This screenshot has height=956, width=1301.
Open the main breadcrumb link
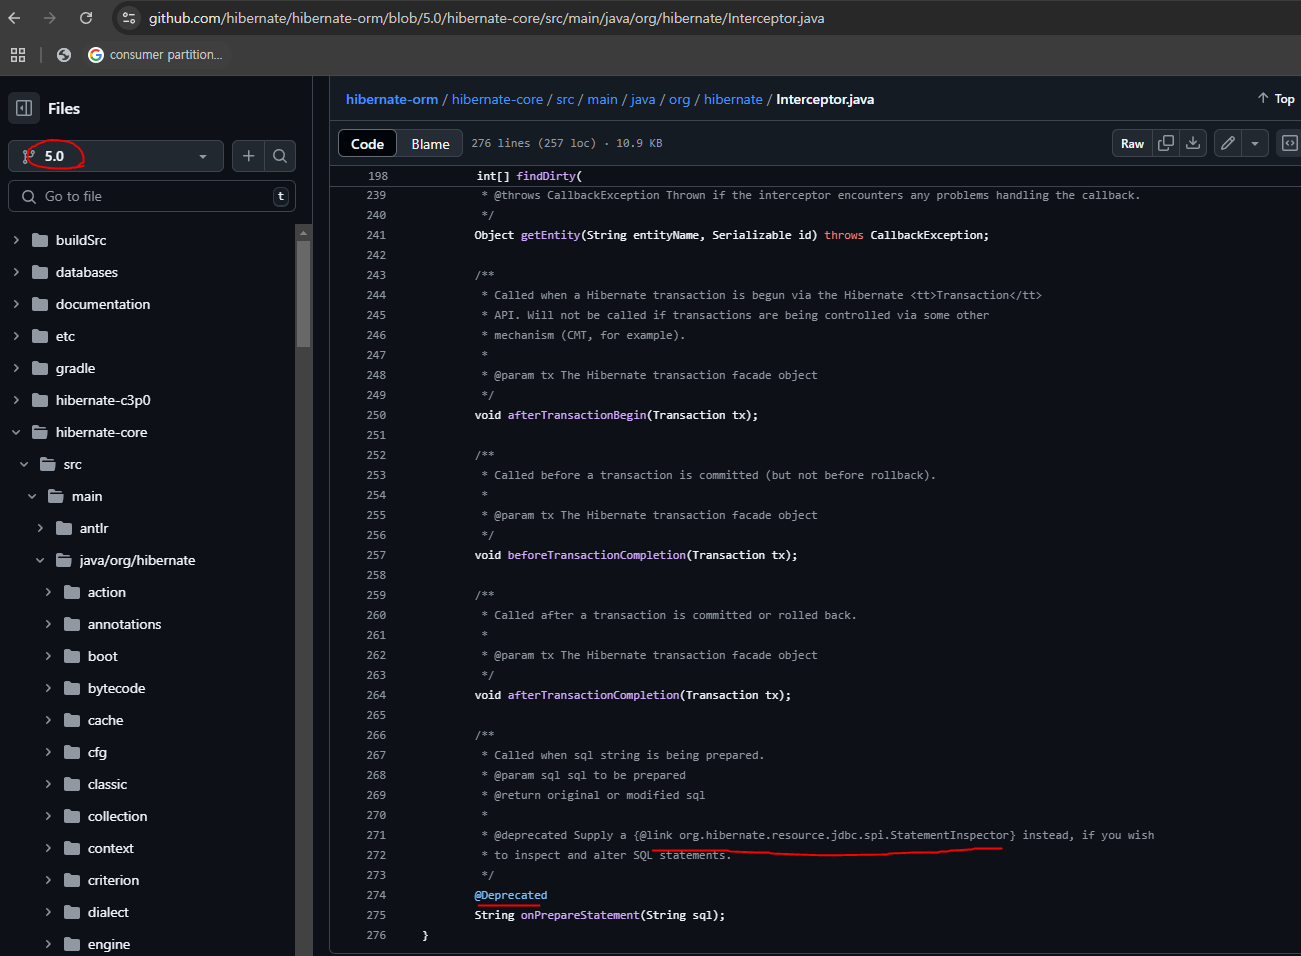pyautogui.click(x=602, y=99)
